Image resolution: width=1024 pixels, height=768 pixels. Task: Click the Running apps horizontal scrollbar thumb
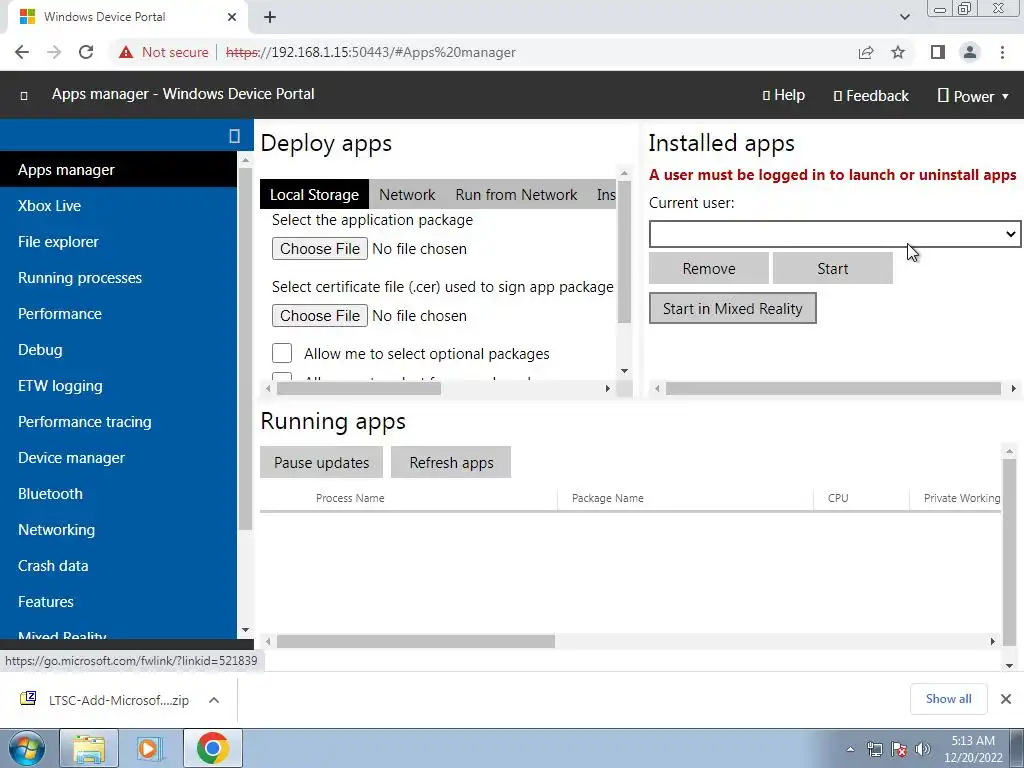pos(416,641)
